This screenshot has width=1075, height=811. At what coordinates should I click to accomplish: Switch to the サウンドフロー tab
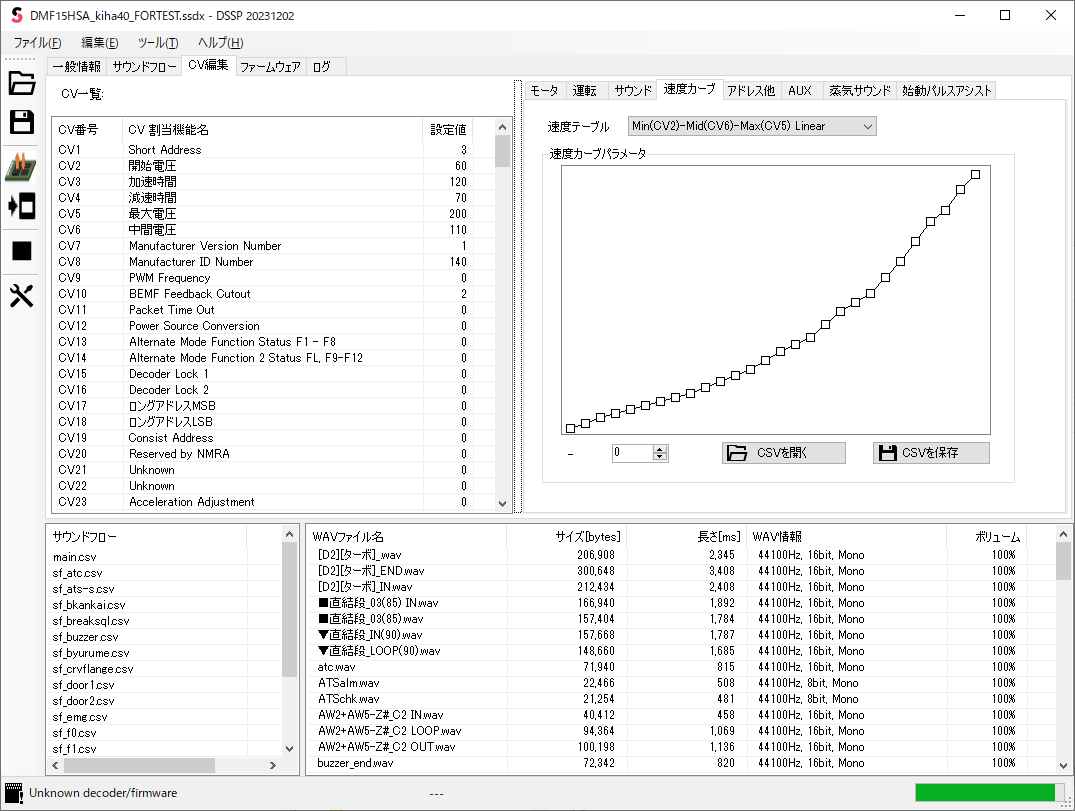click(x=144, y=66)
